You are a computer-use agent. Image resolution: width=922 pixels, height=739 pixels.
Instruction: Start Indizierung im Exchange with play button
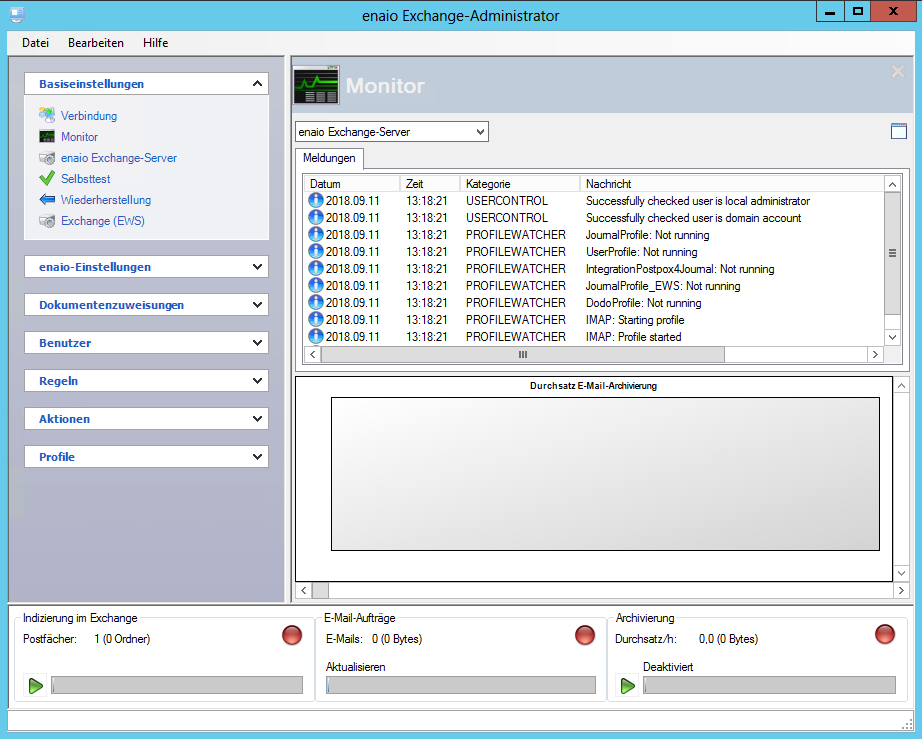(x=36, y=686)
